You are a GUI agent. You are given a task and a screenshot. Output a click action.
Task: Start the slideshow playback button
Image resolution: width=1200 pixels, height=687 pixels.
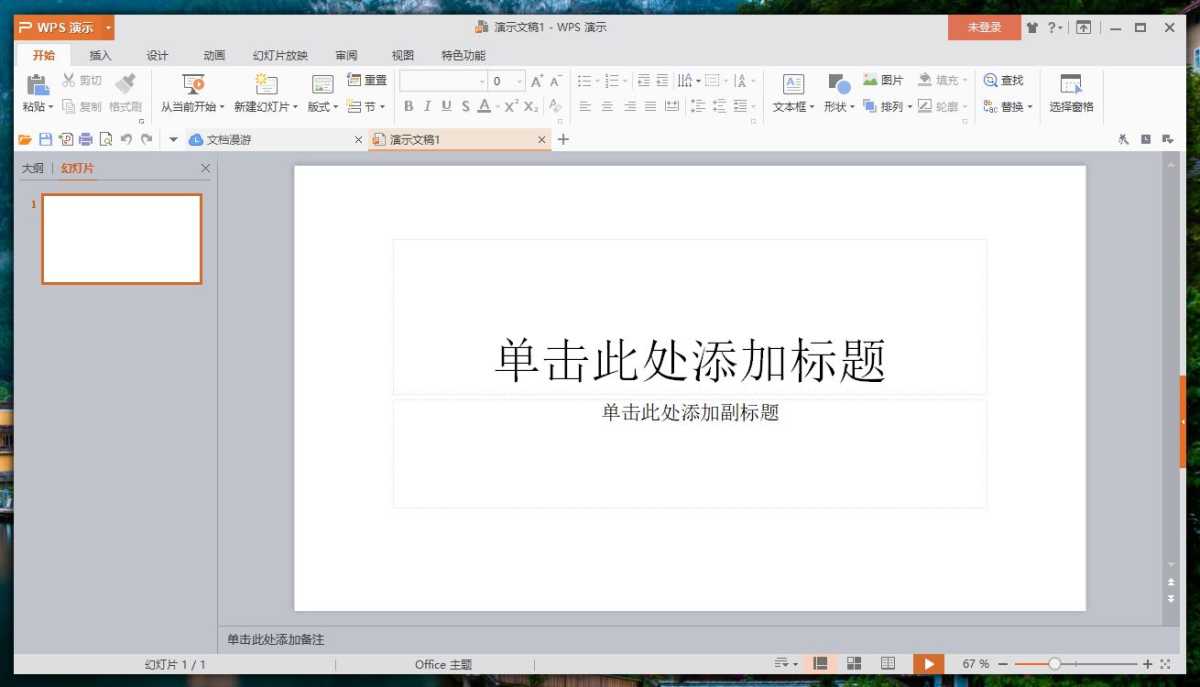(x=927, y=663)
